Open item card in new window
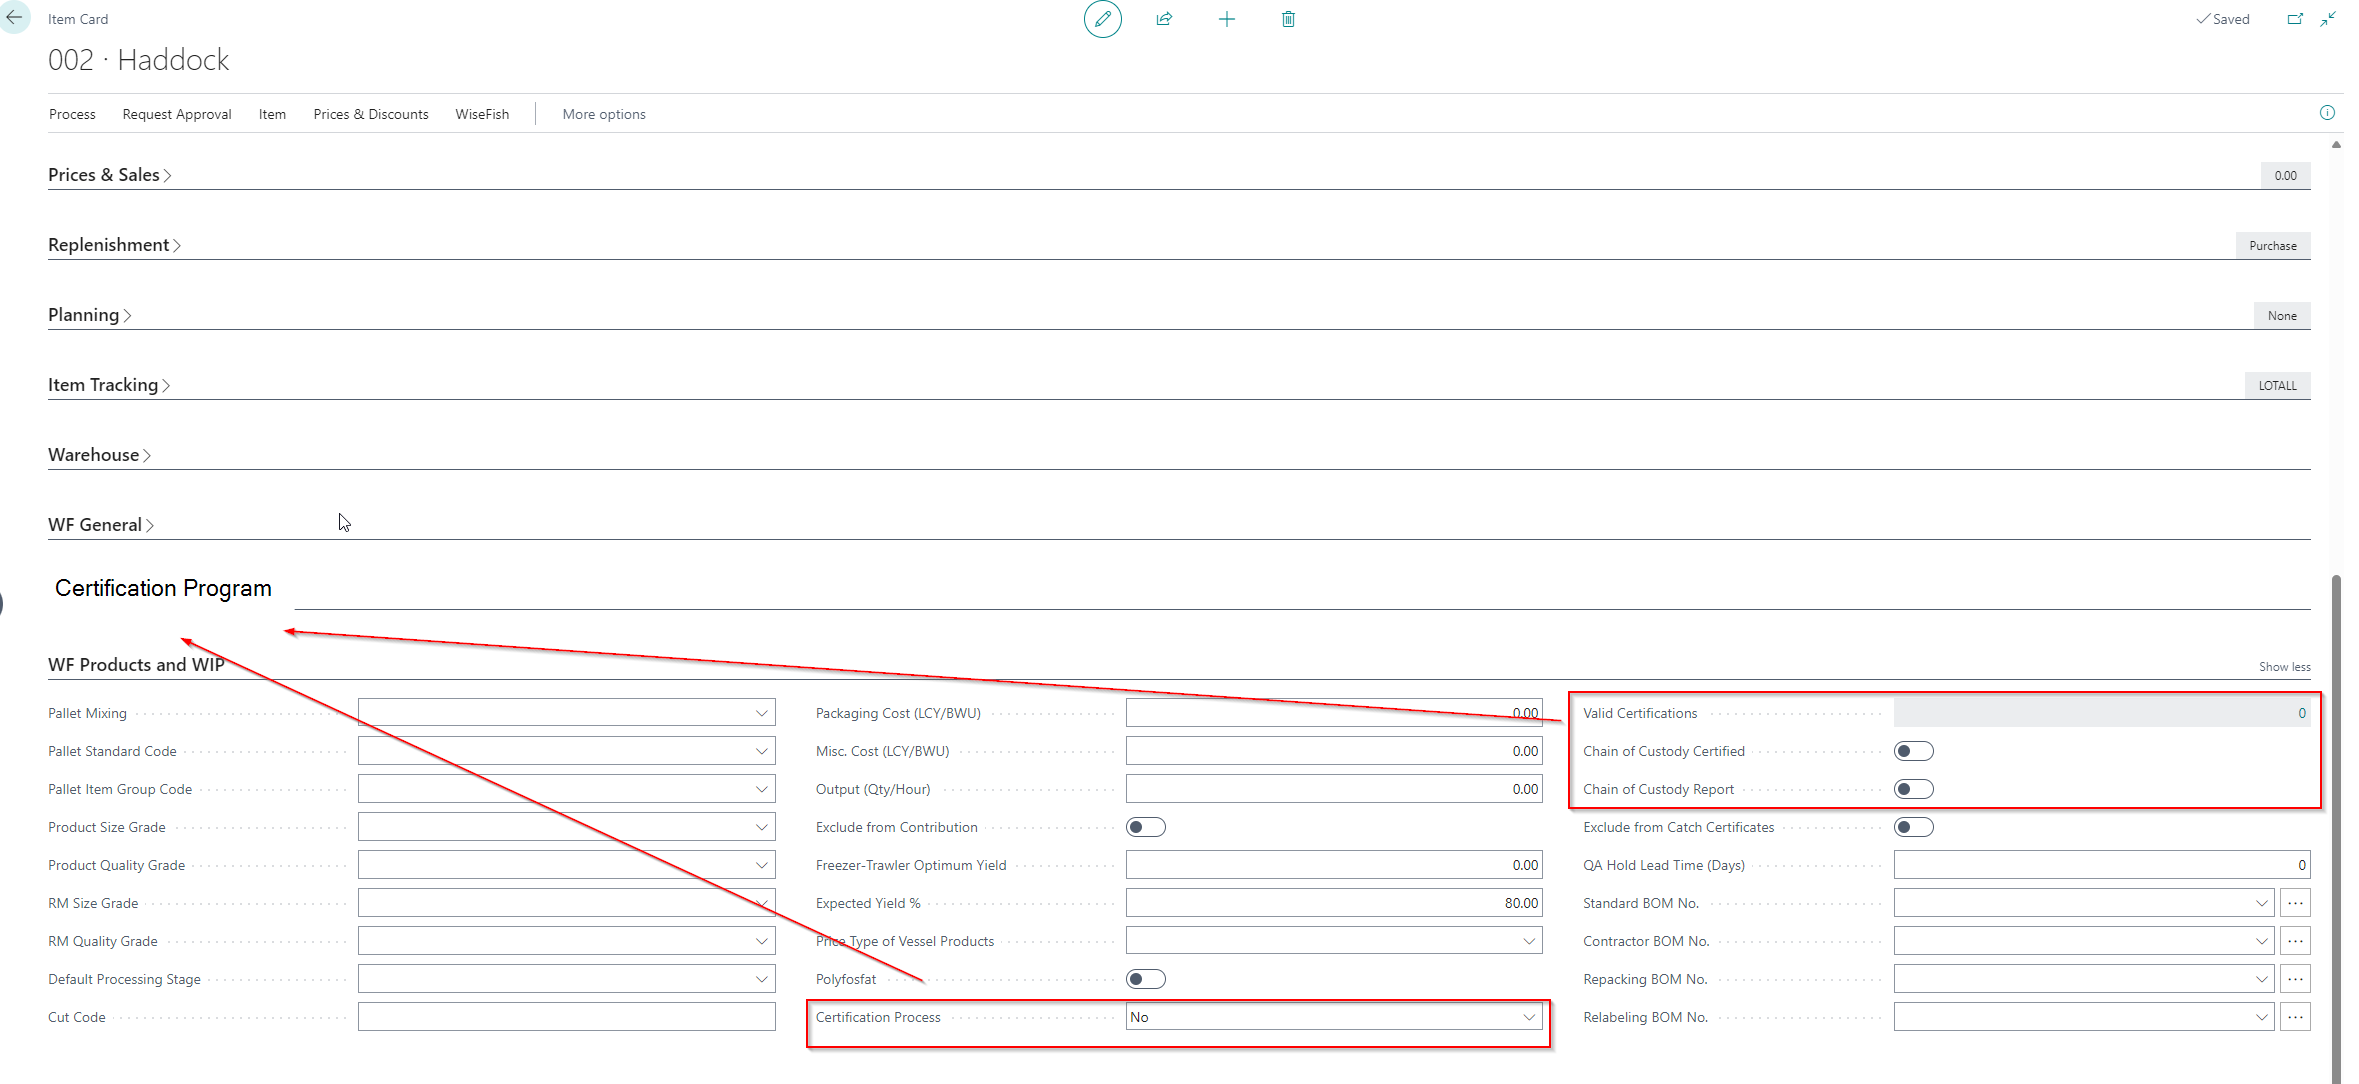 [x=2295, y=19]
